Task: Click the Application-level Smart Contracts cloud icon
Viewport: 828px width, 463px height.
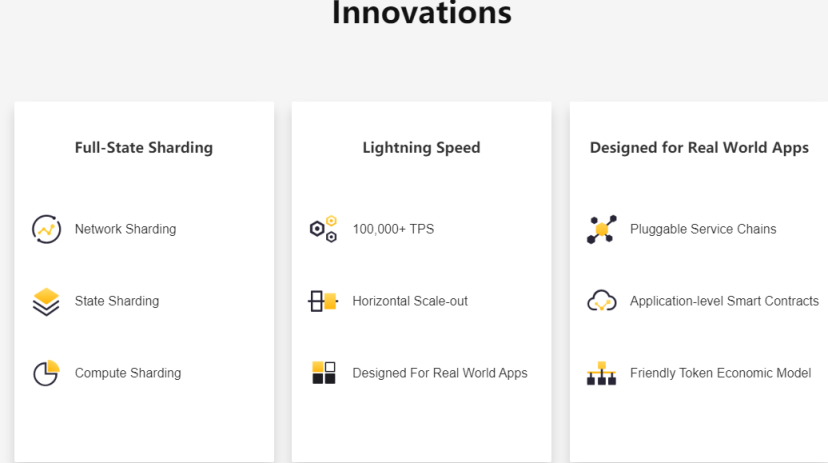Action: pyautogui.click(x=601, y=301)
